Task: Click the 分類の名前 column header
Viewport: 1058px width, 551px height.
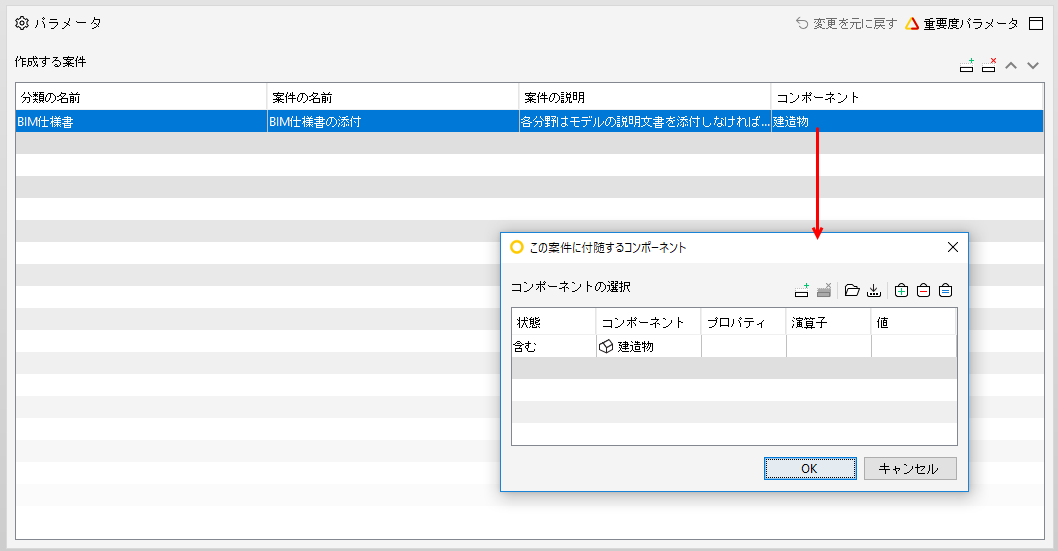Action: coord(142,98)
